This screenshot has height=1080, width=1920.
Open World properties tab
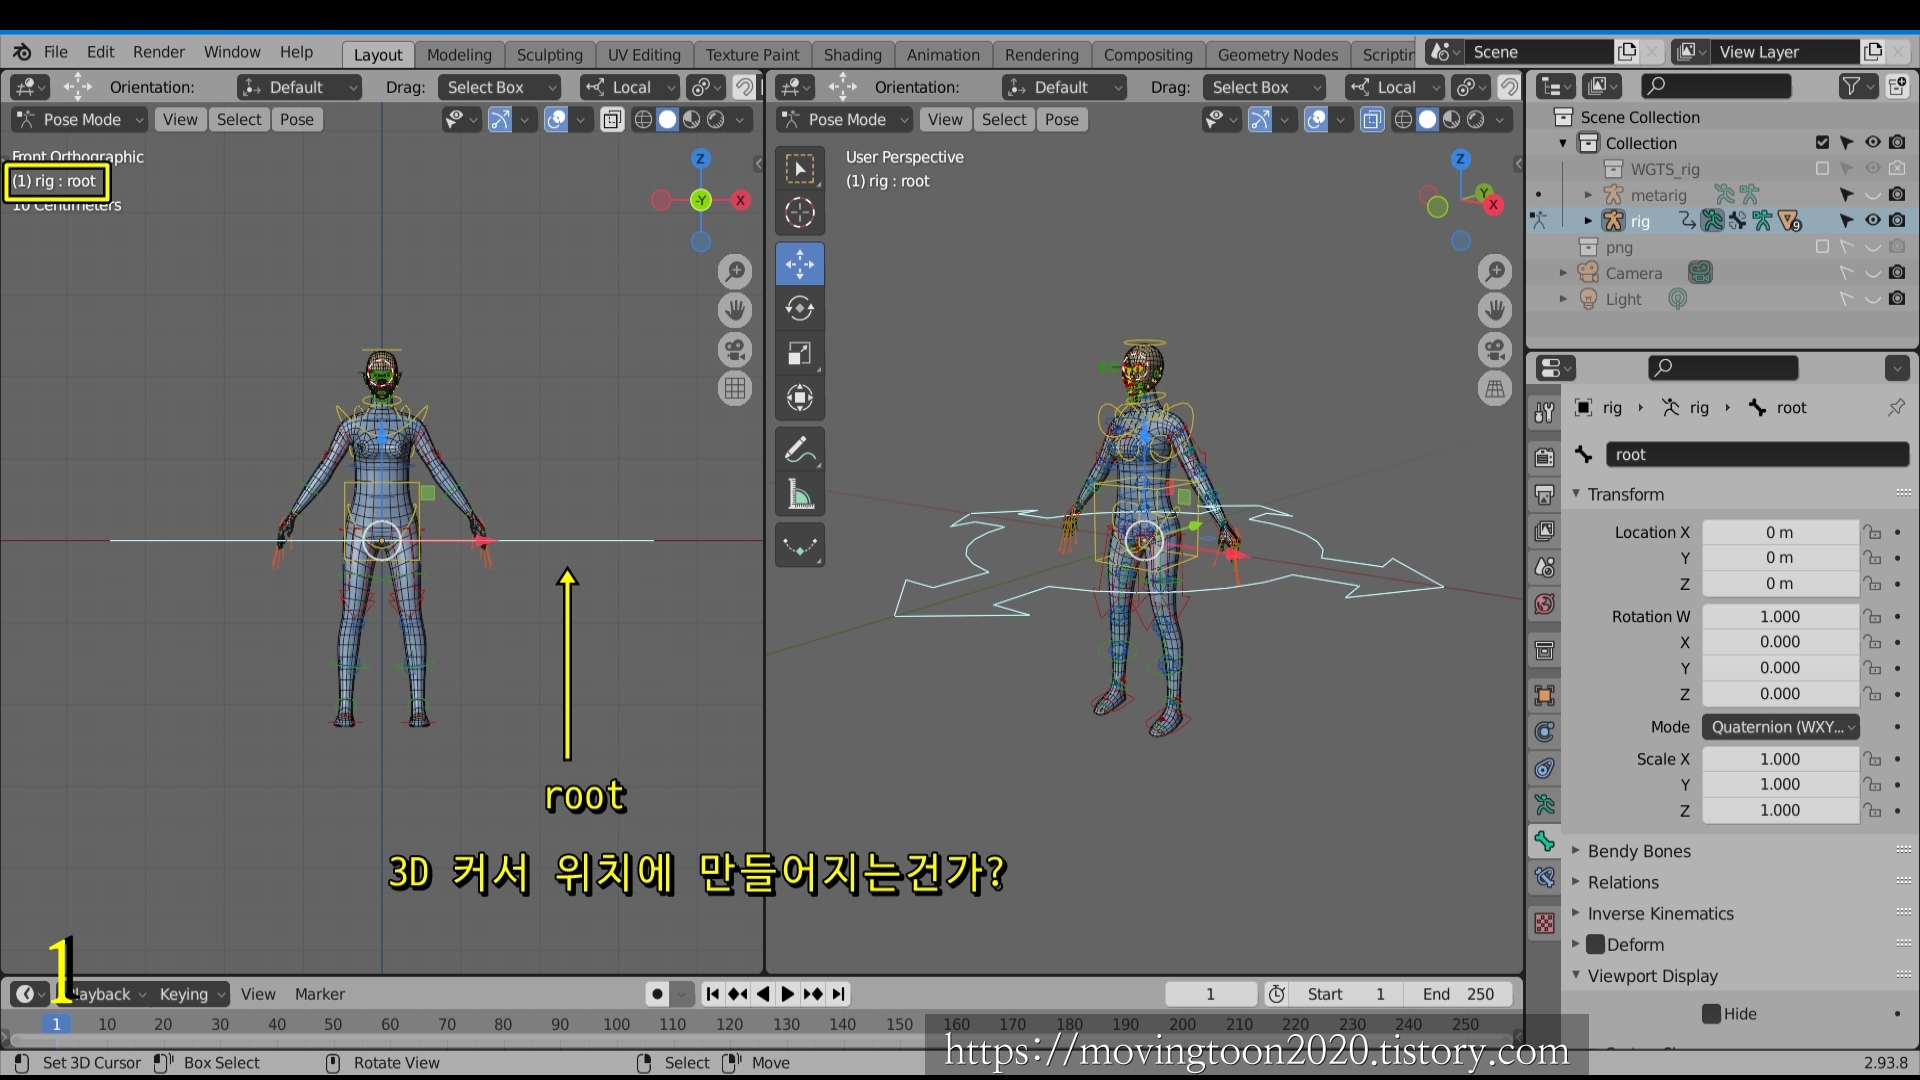(x=1545, y=604)
